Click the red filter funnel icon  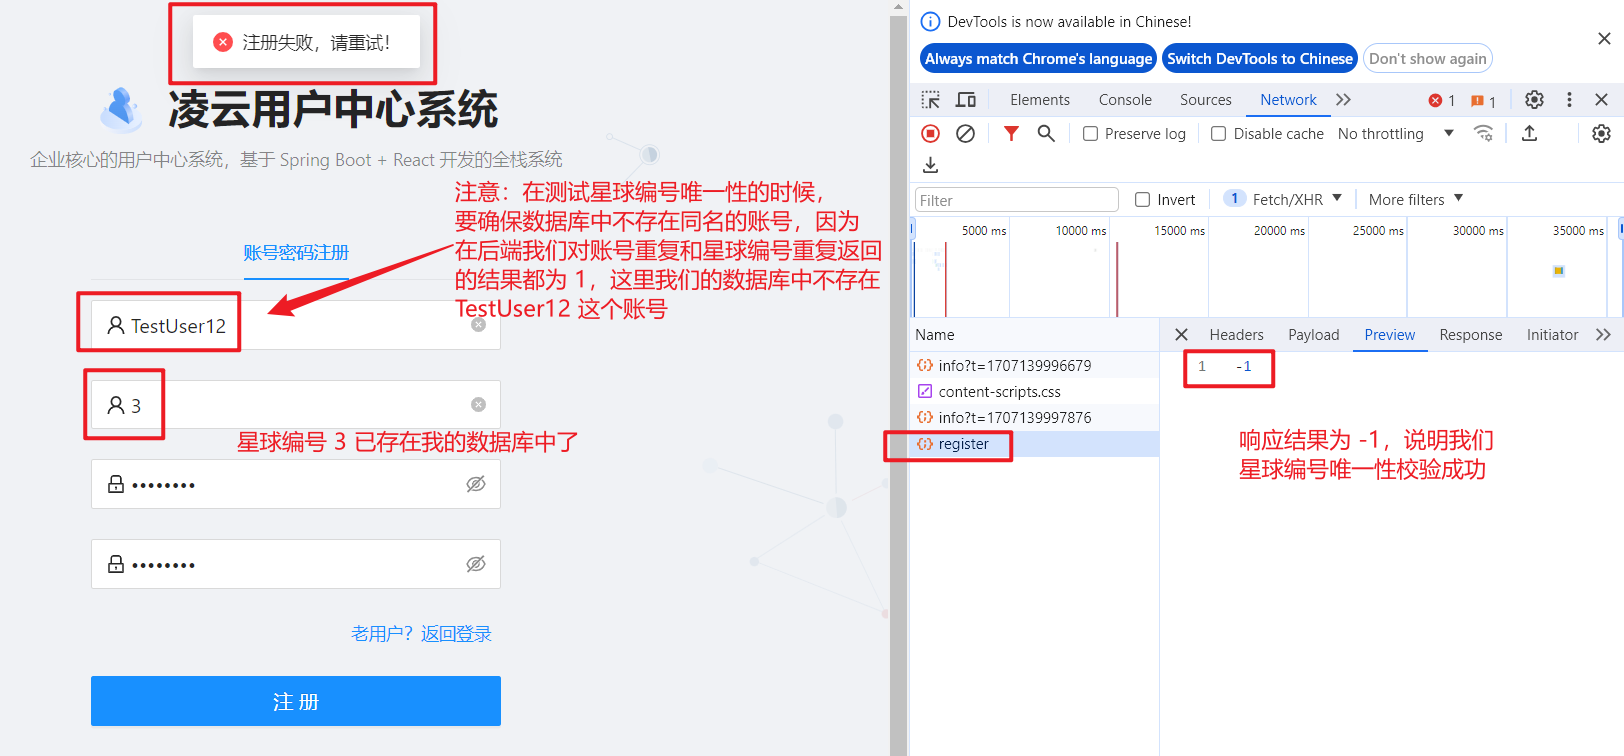[x=1011, y=134]
